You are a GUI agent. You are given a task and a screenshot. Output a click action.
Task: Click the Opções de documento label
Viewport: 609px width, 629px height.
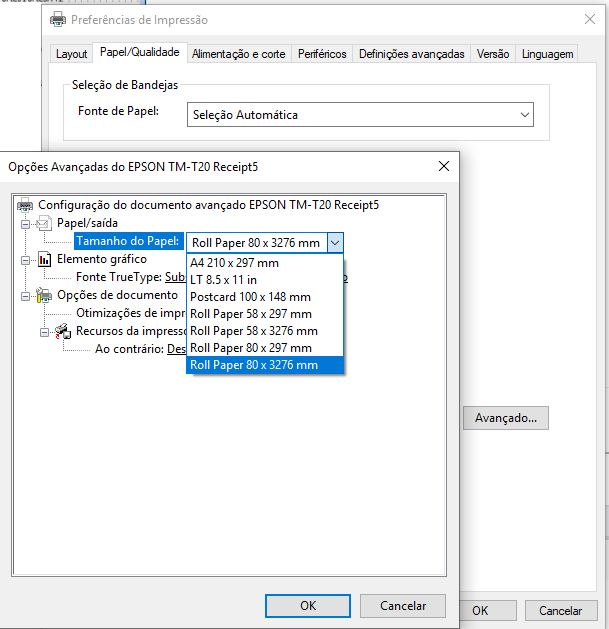click(117, 295)
